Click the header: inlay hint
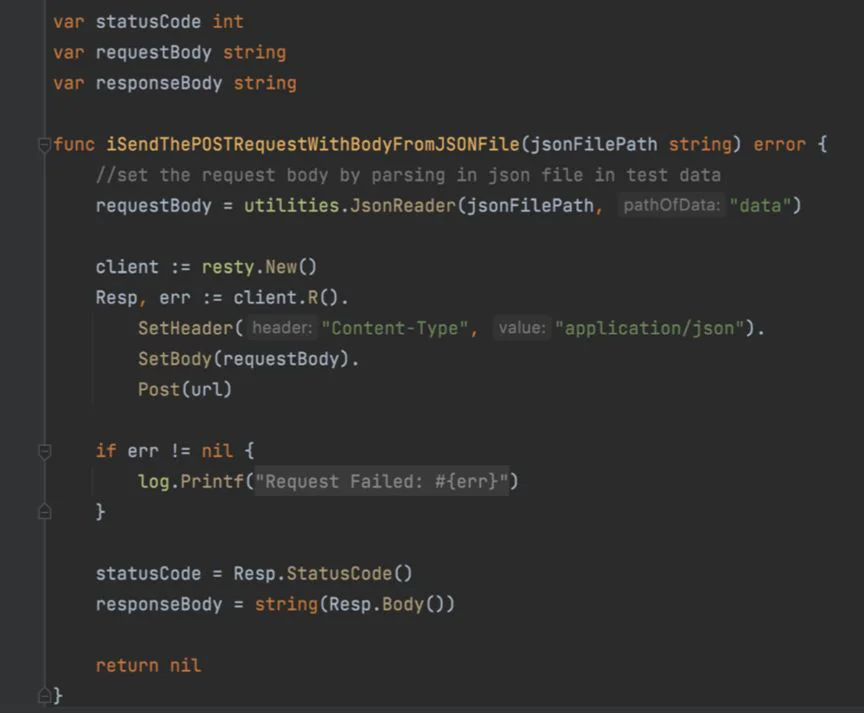Viewport: 864px width, 713px height. pyautogui.click(x=282, y=328)
